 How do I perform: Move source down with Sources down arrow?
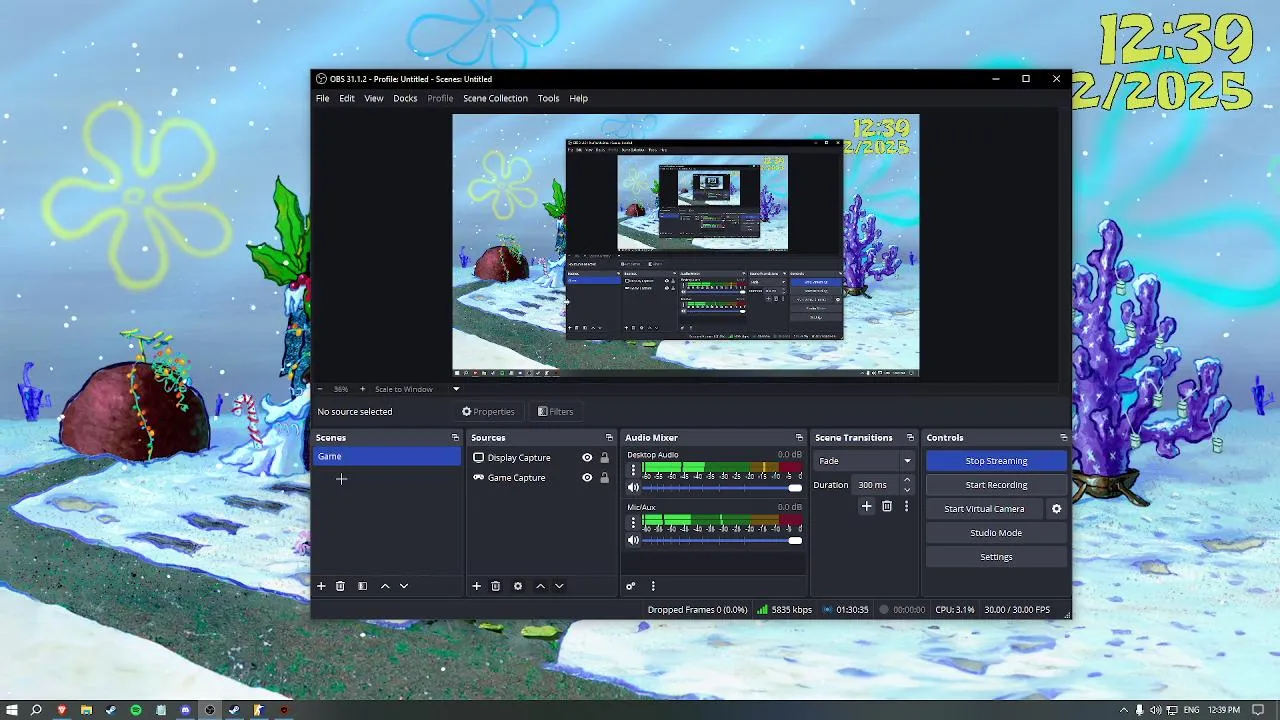click(x=559, y=586)
